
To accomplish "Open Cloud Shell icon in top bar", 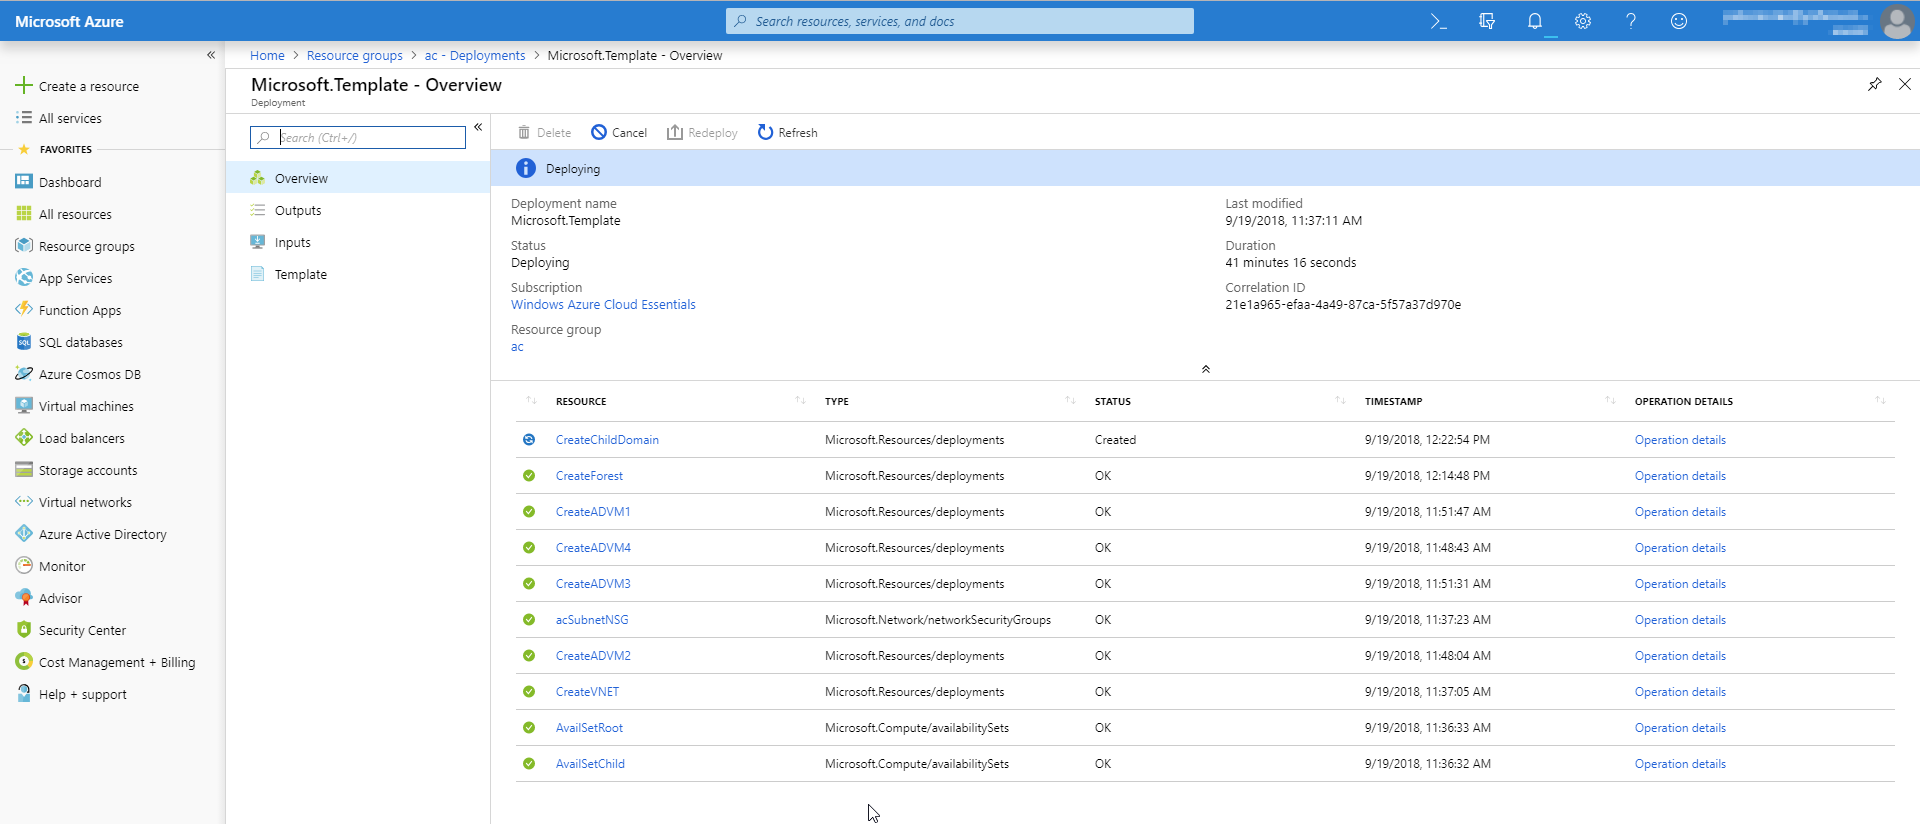I will (1438, 21).
